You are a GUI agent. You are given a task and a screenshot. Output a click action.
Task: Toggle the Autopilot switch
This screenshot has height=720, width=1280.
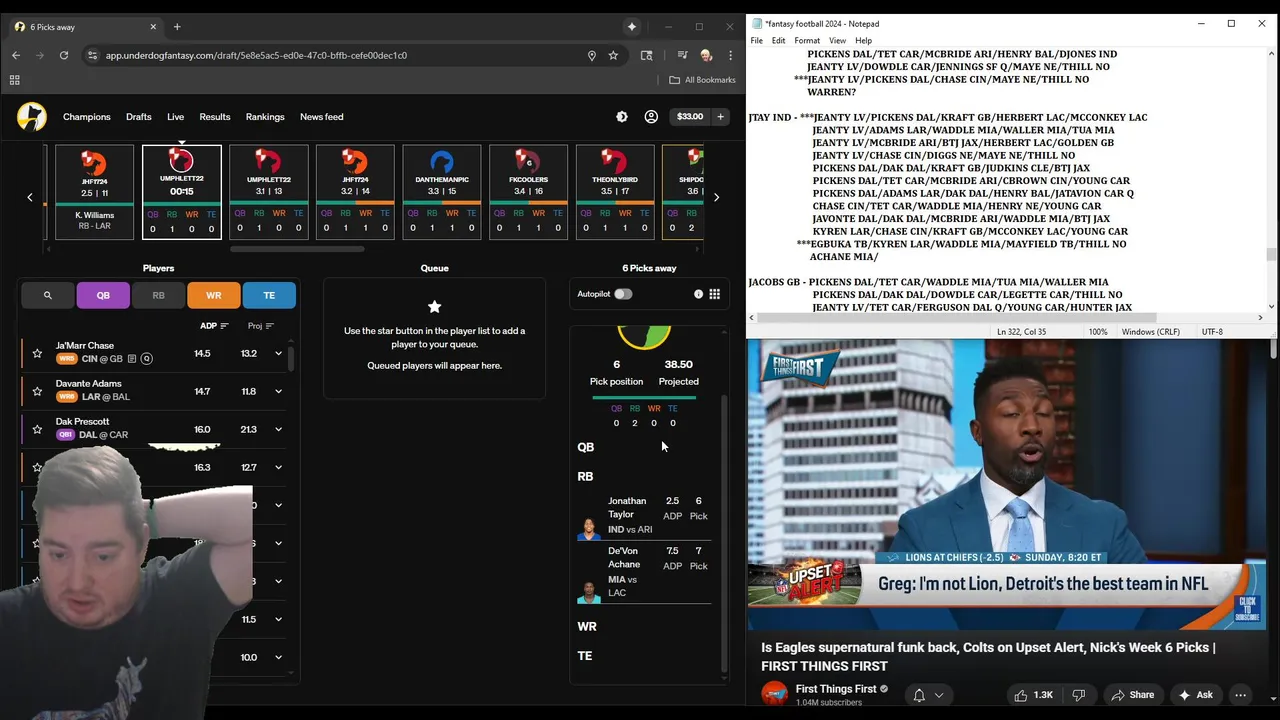coord(623,294)
